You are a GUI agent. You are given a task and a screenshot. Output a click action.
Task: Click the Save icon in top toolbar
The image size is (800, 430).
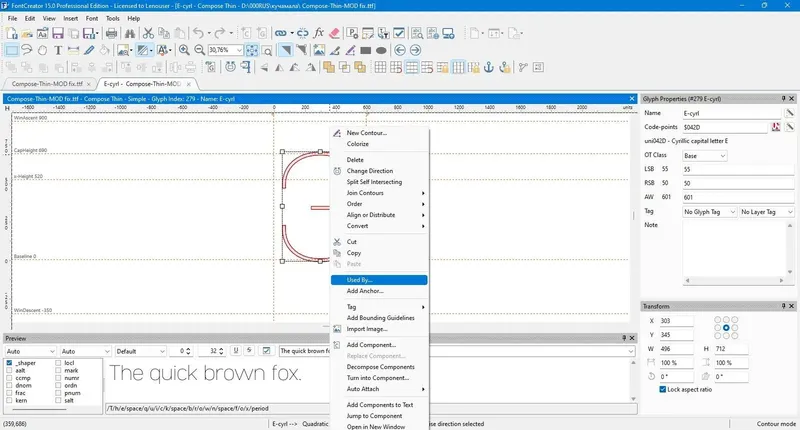[x=58, y=34]
